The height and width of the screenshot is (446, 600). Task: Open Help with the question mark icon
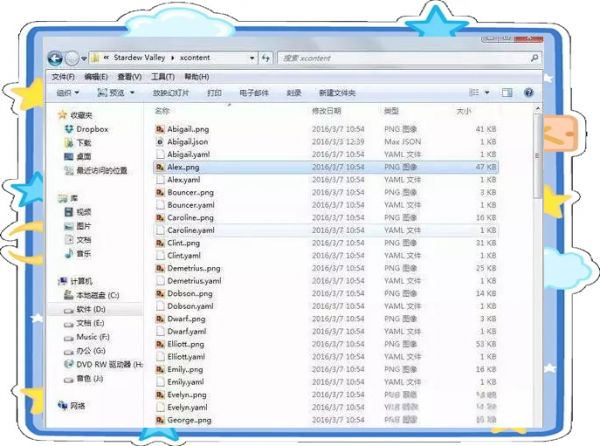528,93
